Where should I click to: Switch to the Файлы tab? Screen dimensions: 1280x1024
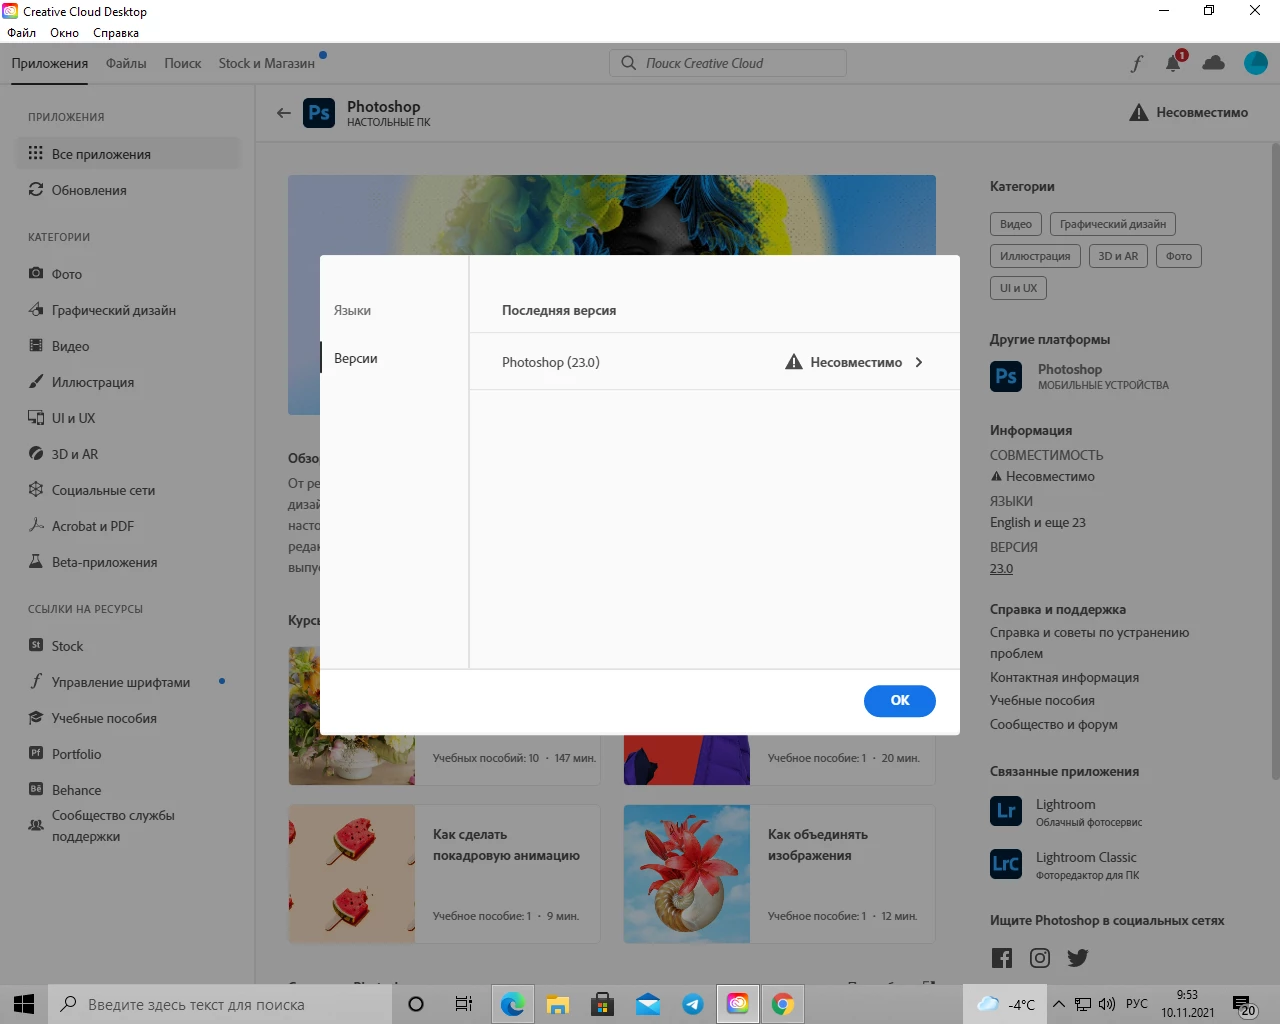point(126,63)
